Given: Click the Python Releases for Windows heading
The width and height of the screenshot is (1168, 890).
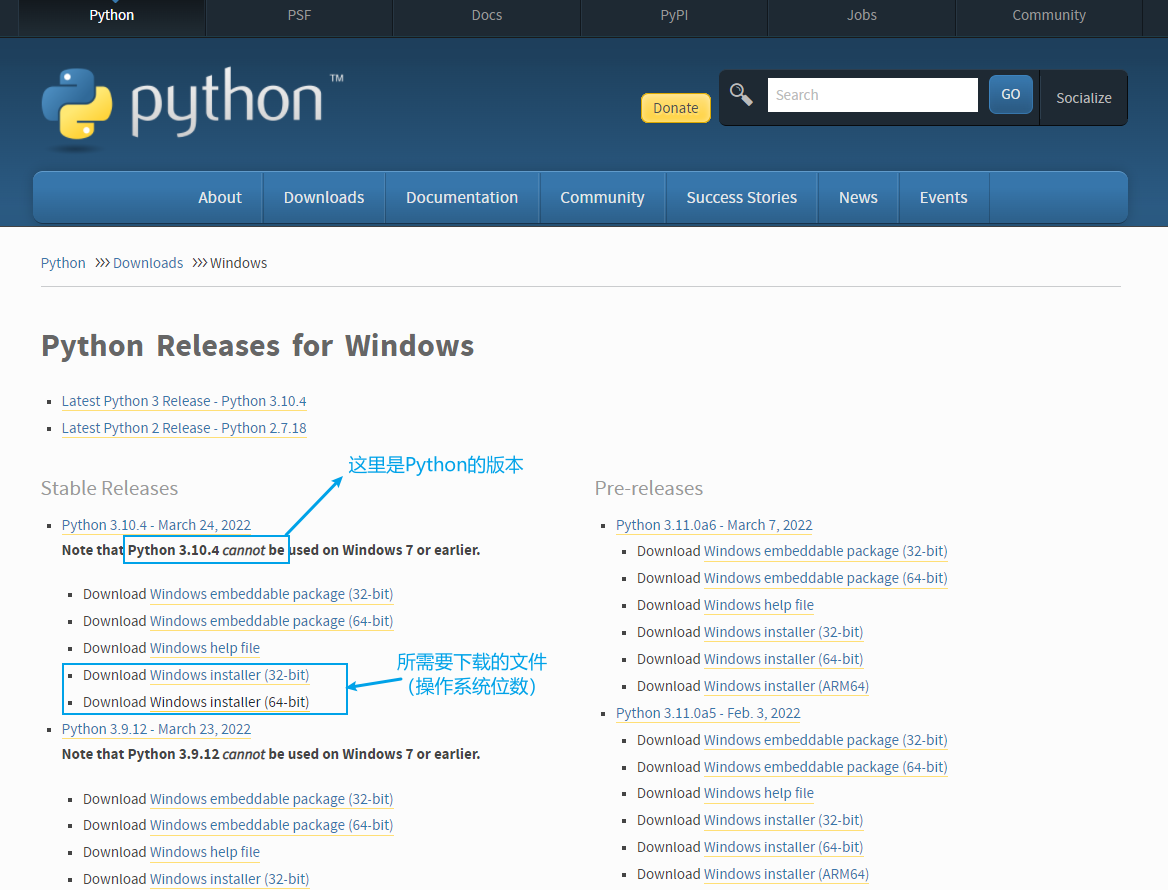Looking at the screenshot, I should point(258,346).
